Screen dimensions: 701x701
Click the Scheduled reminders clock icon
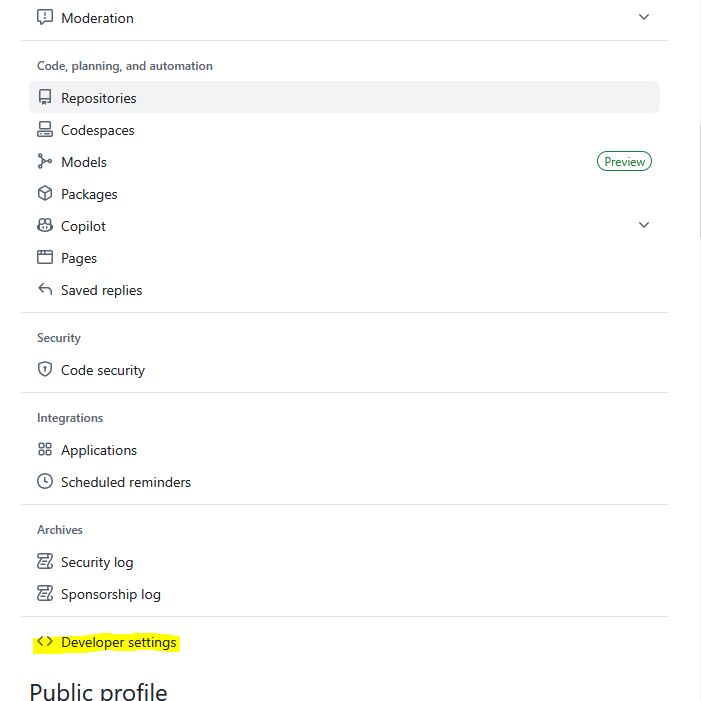point(44,482)
